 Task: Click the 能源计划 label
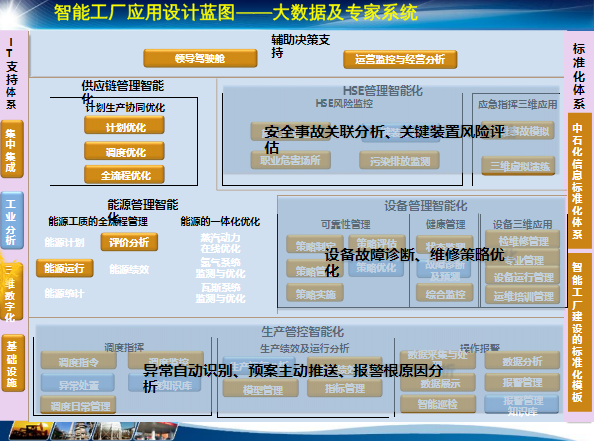[64, 242]
